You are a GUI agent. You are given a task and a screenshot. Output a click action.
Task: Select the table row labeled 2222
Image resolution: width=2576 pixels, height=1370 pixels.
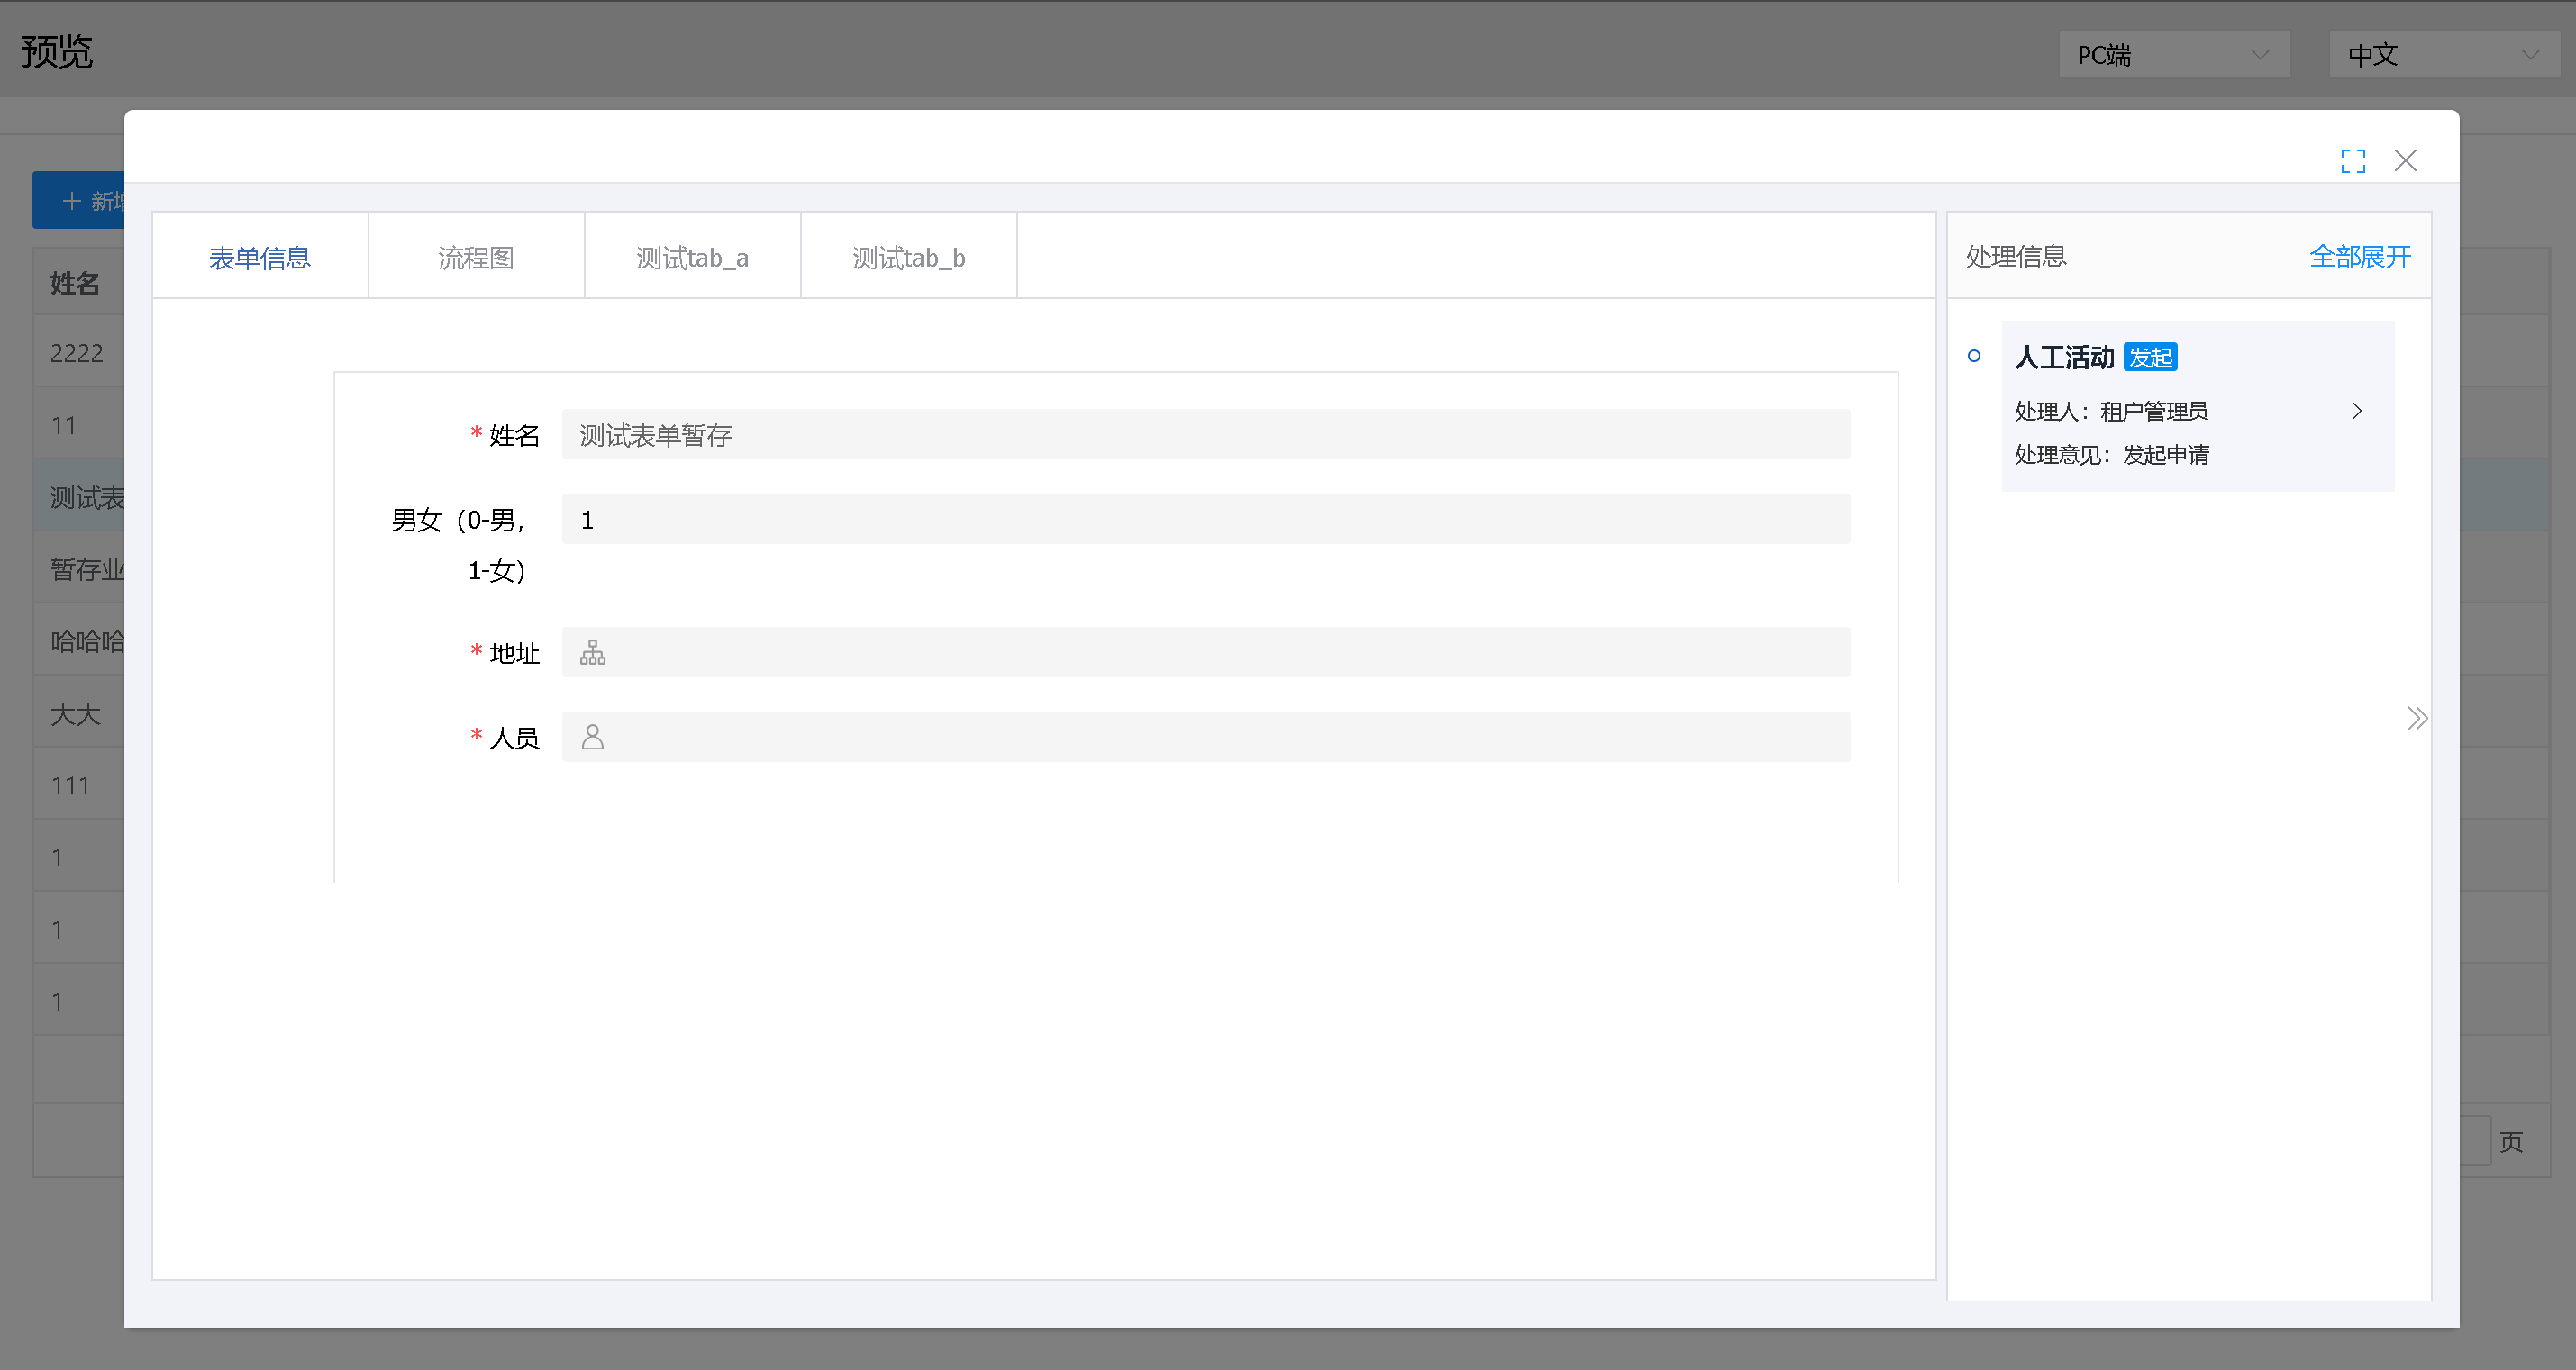click(77, 352)
